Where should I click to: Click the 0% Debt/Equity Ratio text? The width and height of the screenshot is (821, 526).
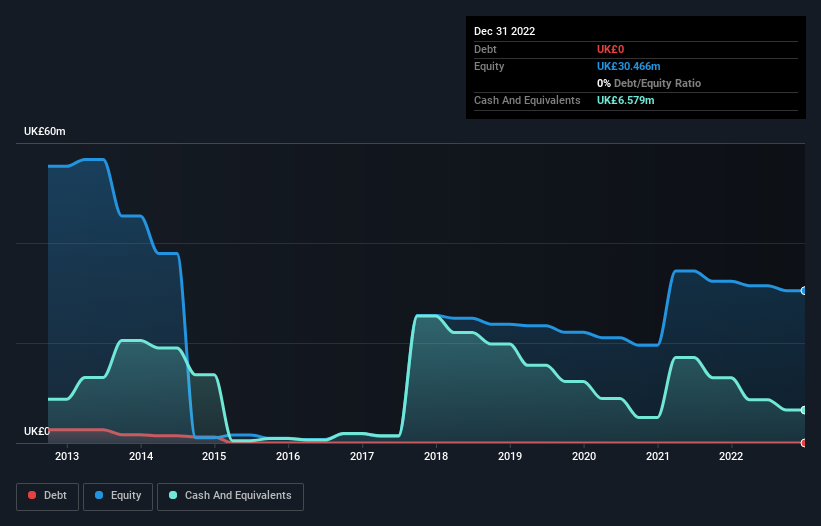pos(649,83)
